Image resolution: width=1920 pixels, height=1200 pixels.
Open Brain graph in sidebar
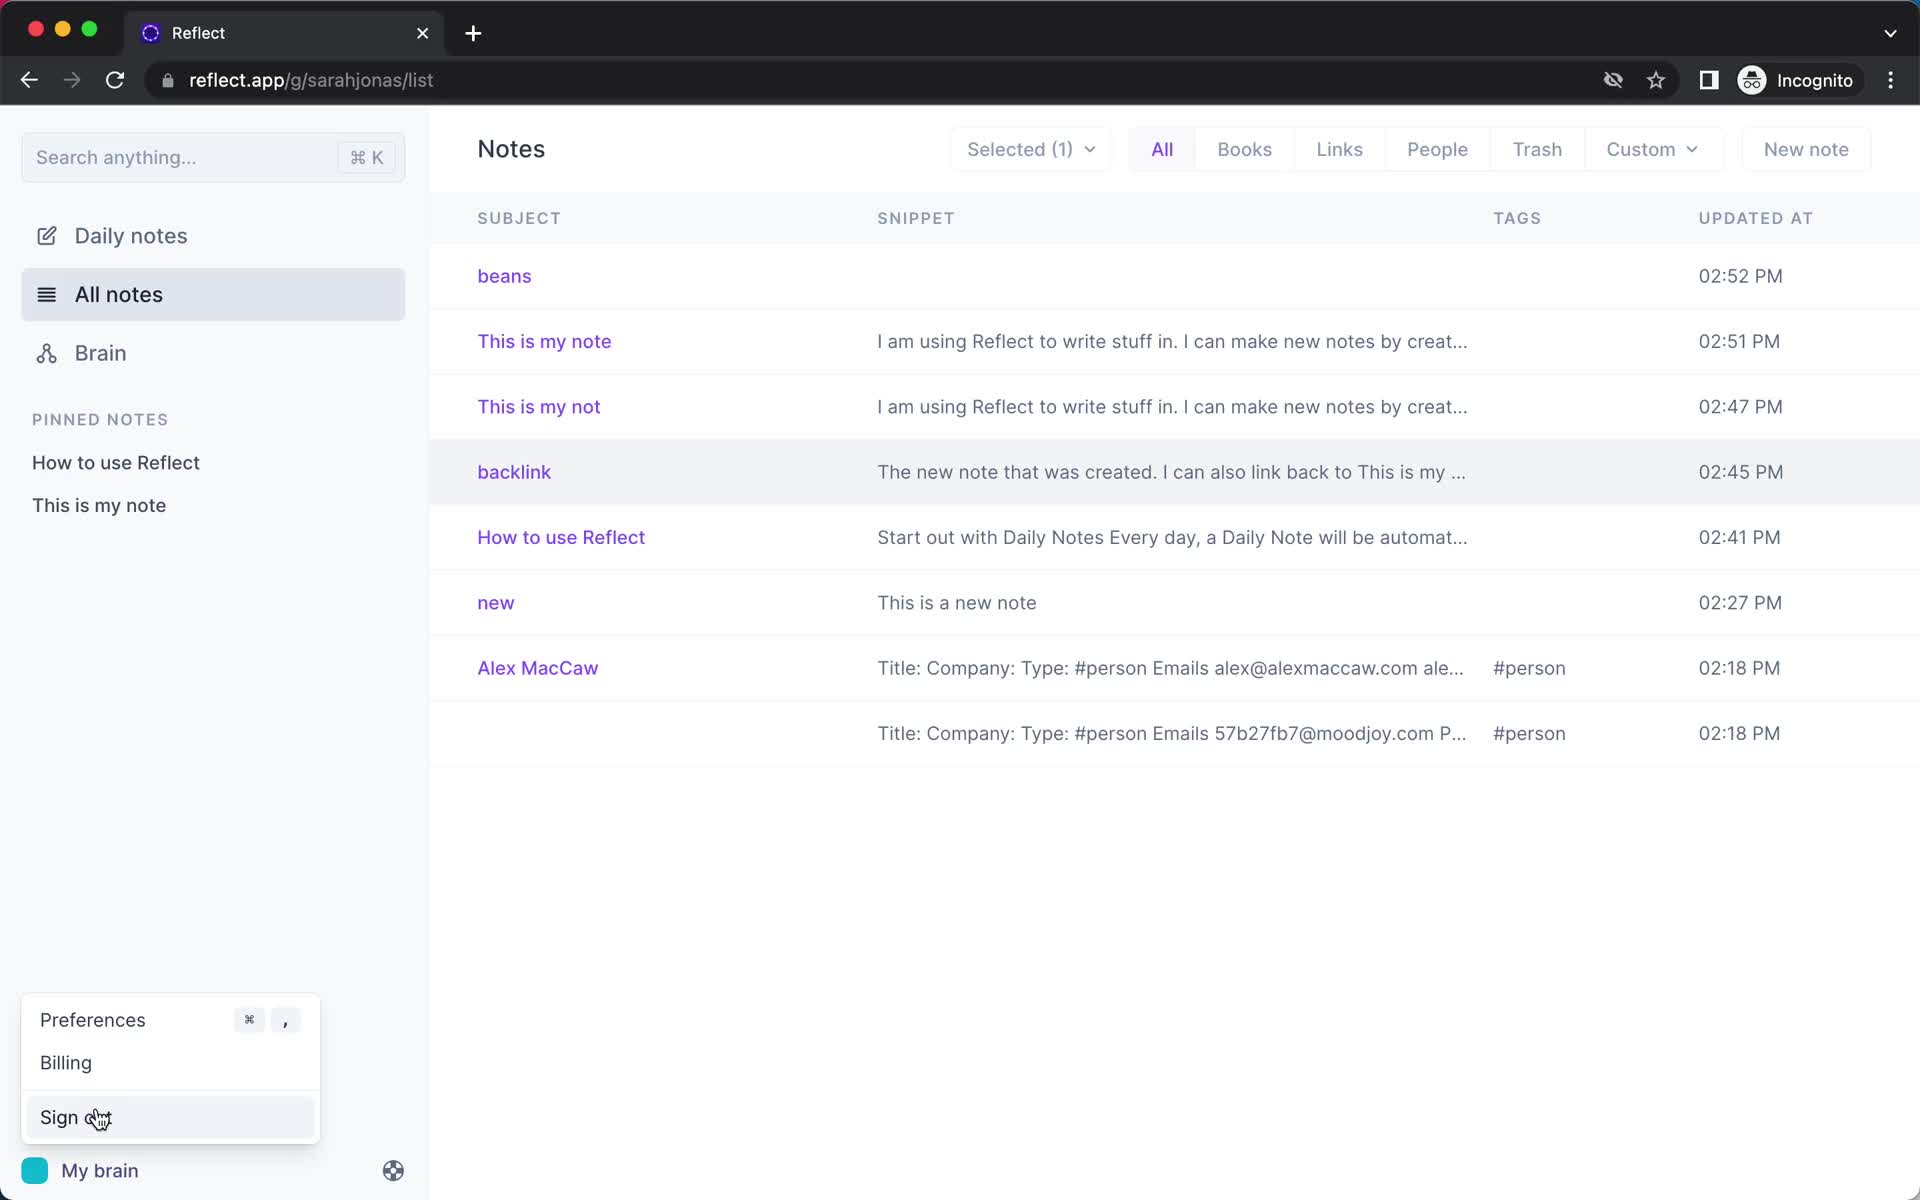click(213, 353)
